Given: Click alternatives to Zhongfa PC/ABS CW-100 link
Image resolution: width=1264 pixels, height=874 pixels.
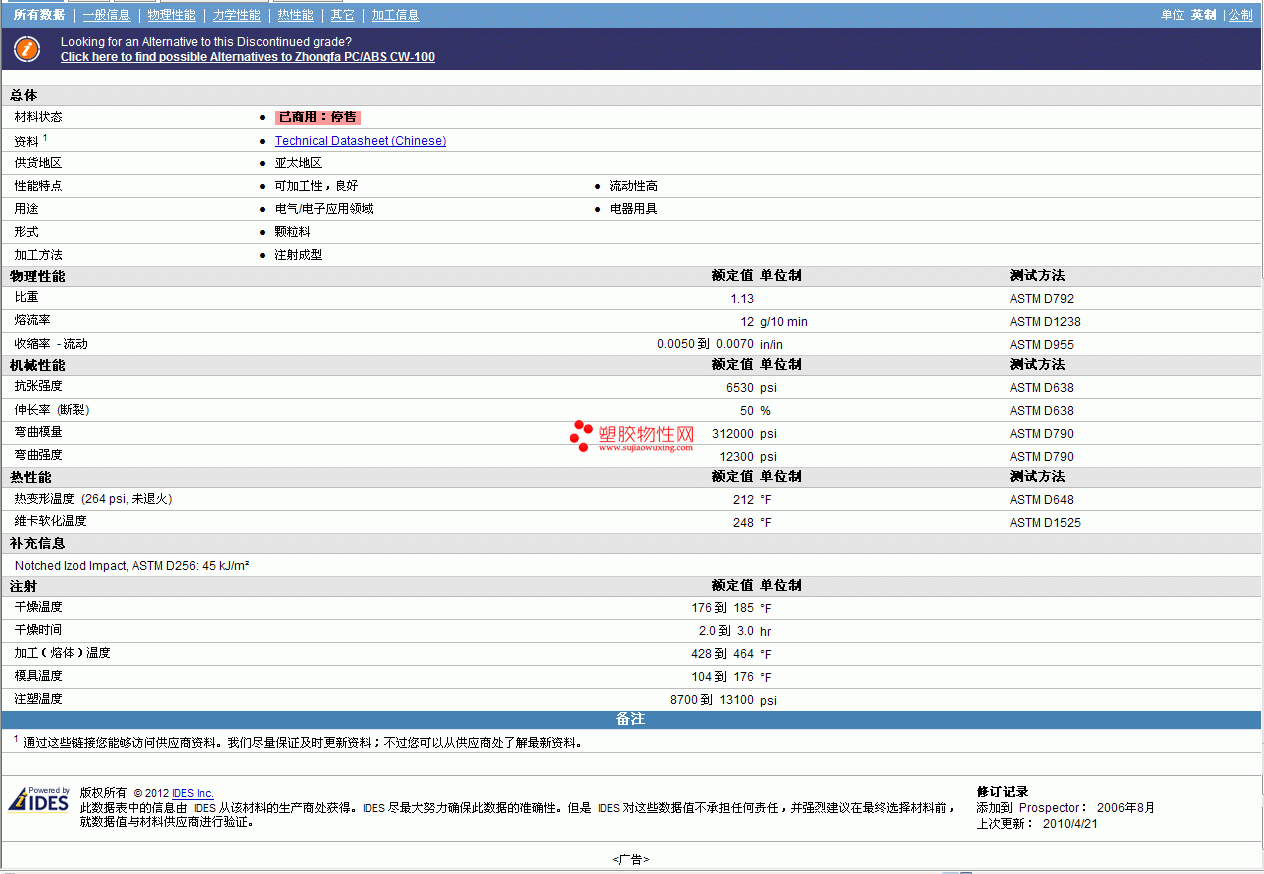Looking at the screenshot, I should 248,57.
